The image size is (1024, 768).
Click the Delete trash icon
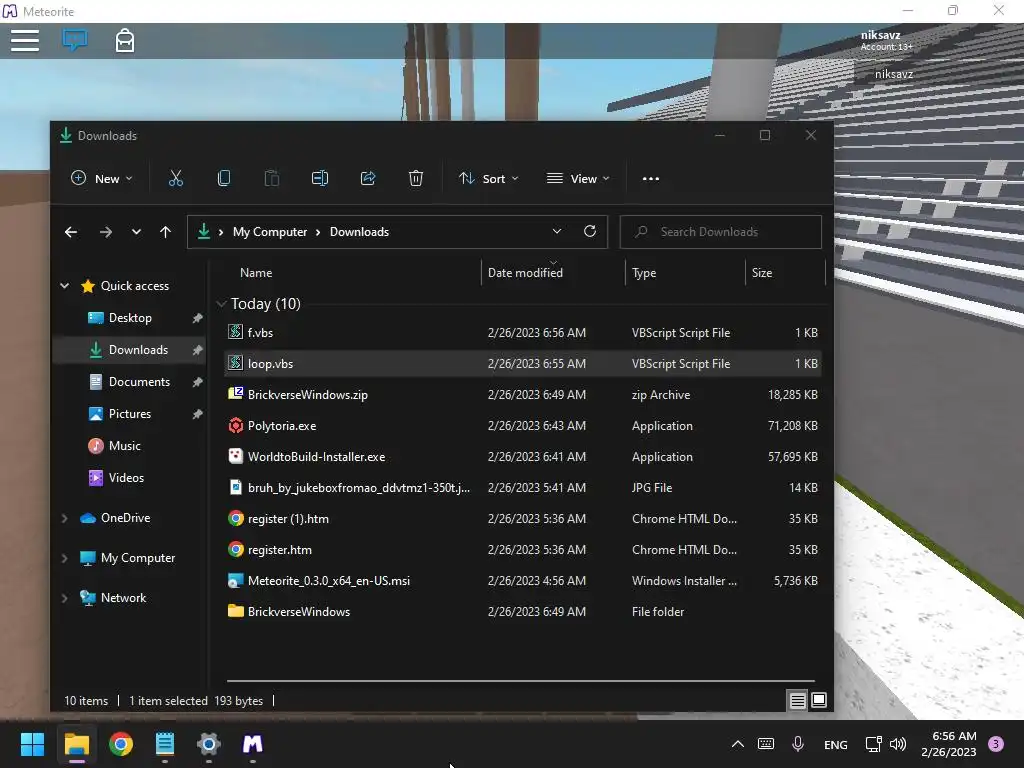(416, 178)
